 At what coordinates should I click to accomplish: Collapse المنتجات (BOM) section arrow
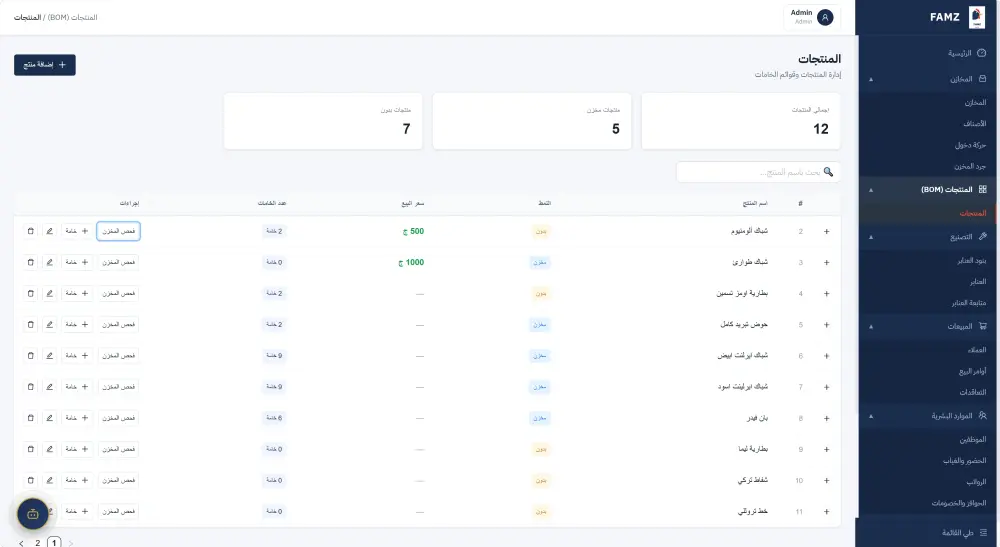871,189
